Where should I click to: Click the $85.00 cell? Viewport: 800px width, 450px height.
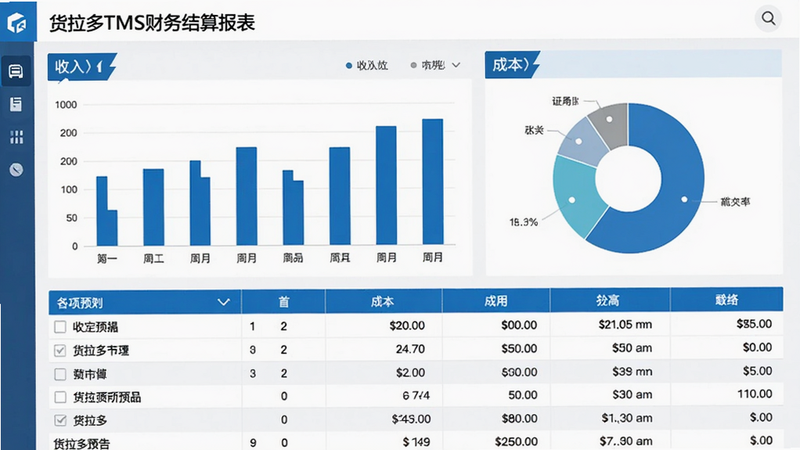[754, 324]
